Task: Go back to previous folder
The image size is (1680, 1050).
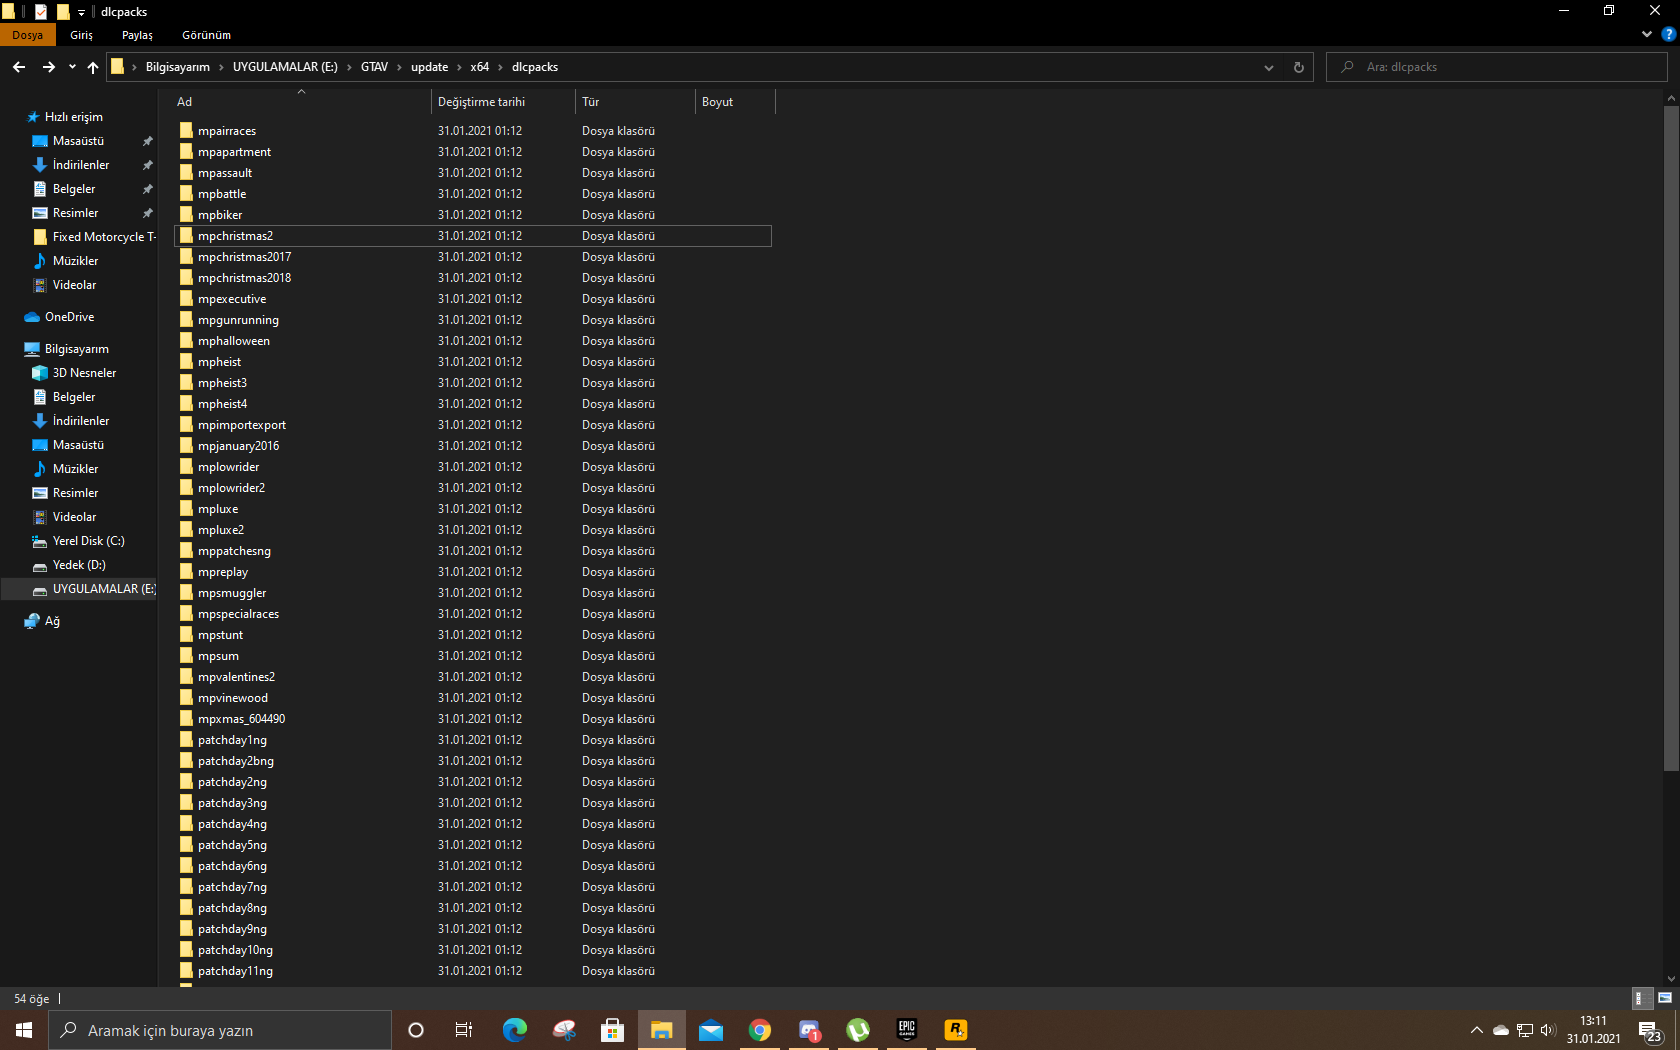Action: [19, 67]
